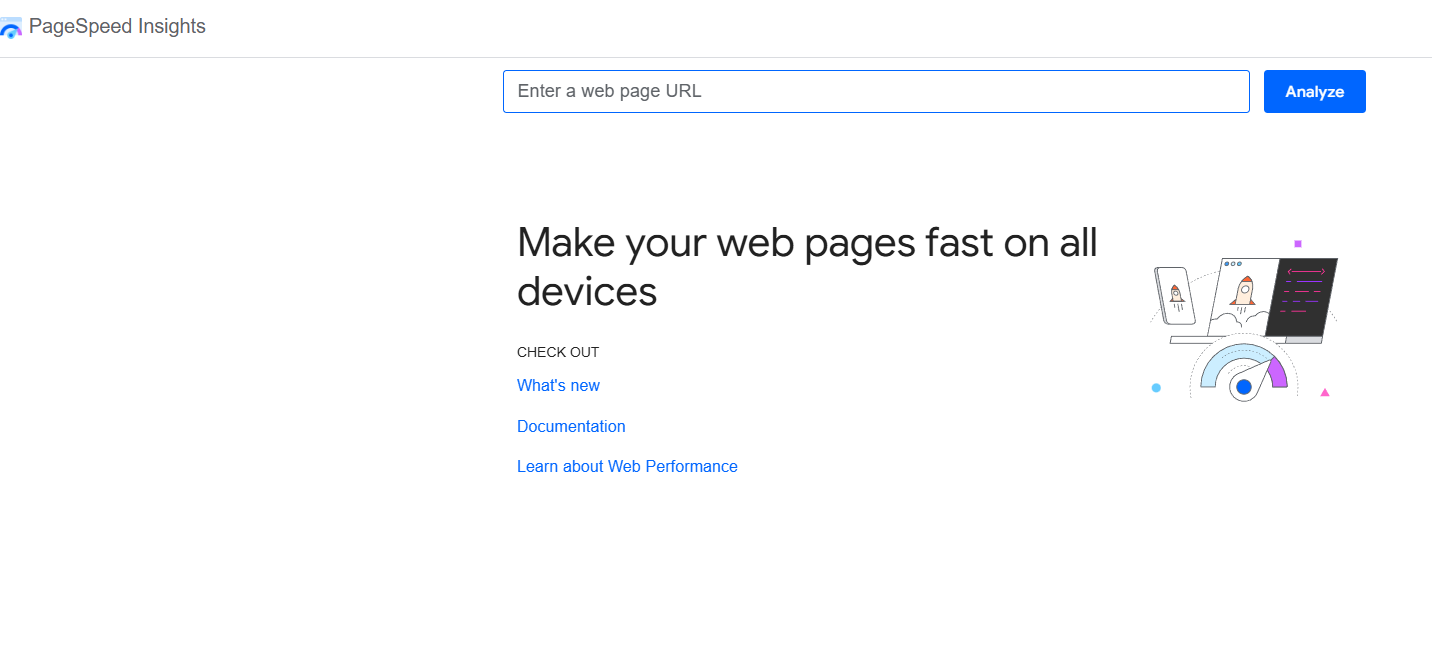
Task: Click the dark code-editor panel in the illustration
Action: point(1304,294)
